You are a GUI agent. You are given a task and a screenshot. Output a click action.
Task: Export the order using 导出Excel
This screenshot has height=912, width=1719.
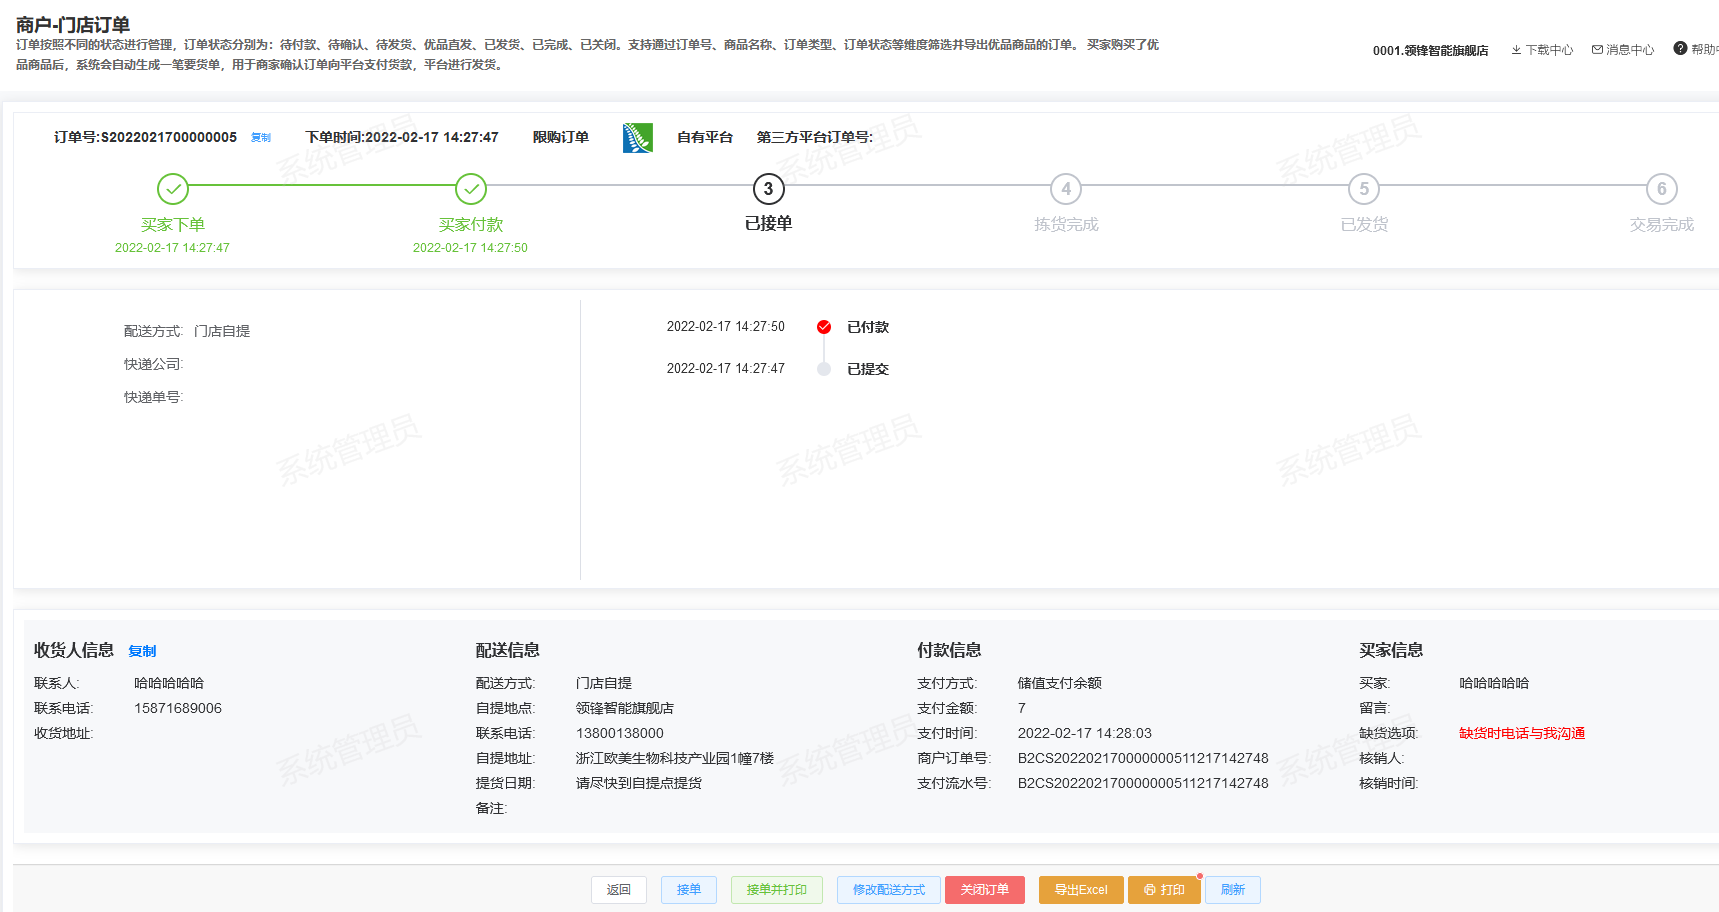(x=1081, y=890)
